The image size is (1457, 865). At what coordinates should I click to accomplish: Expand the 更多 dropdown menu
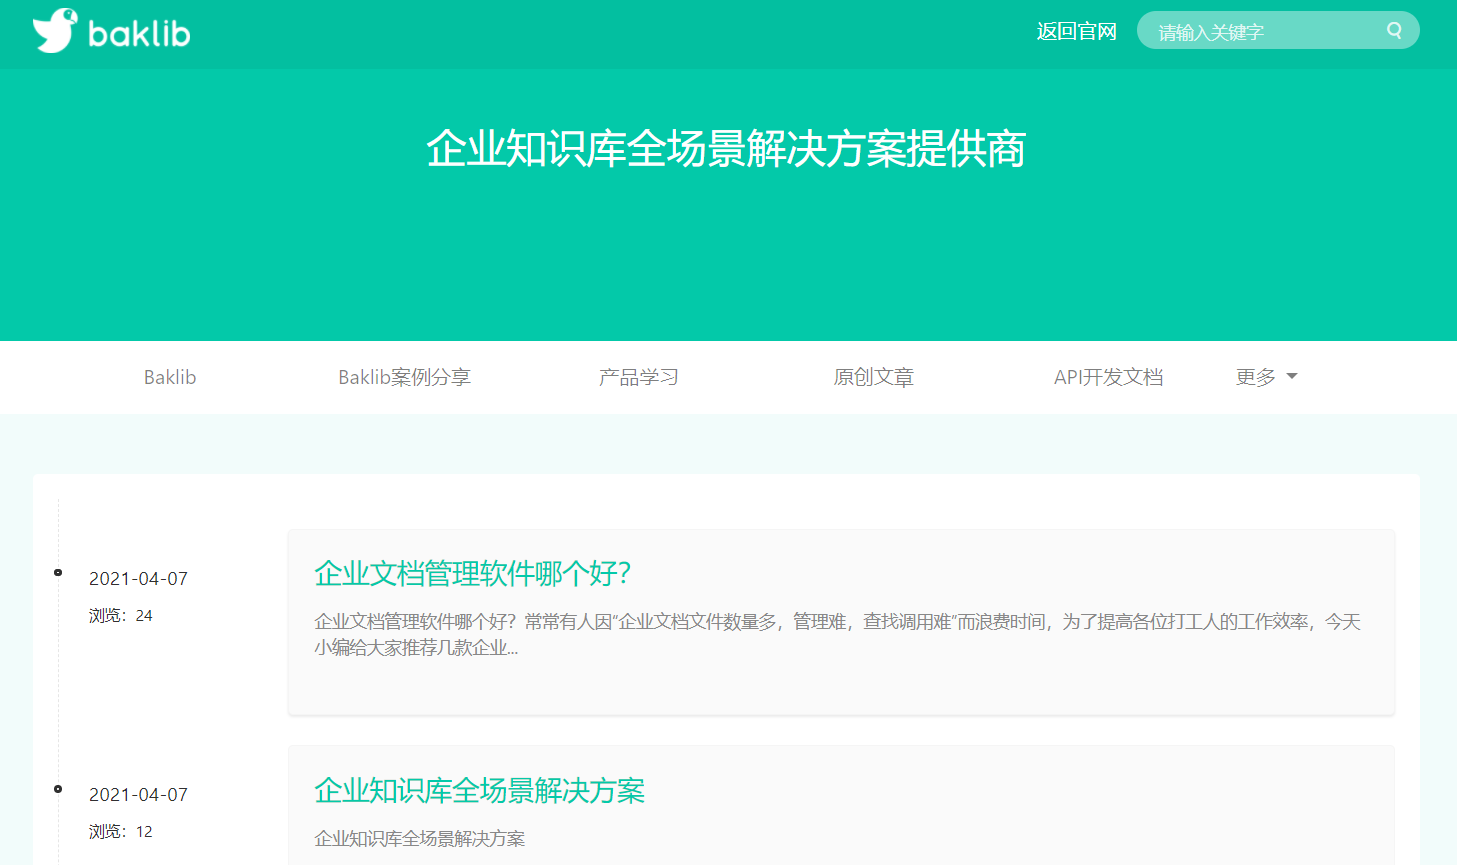[1266, 377]
